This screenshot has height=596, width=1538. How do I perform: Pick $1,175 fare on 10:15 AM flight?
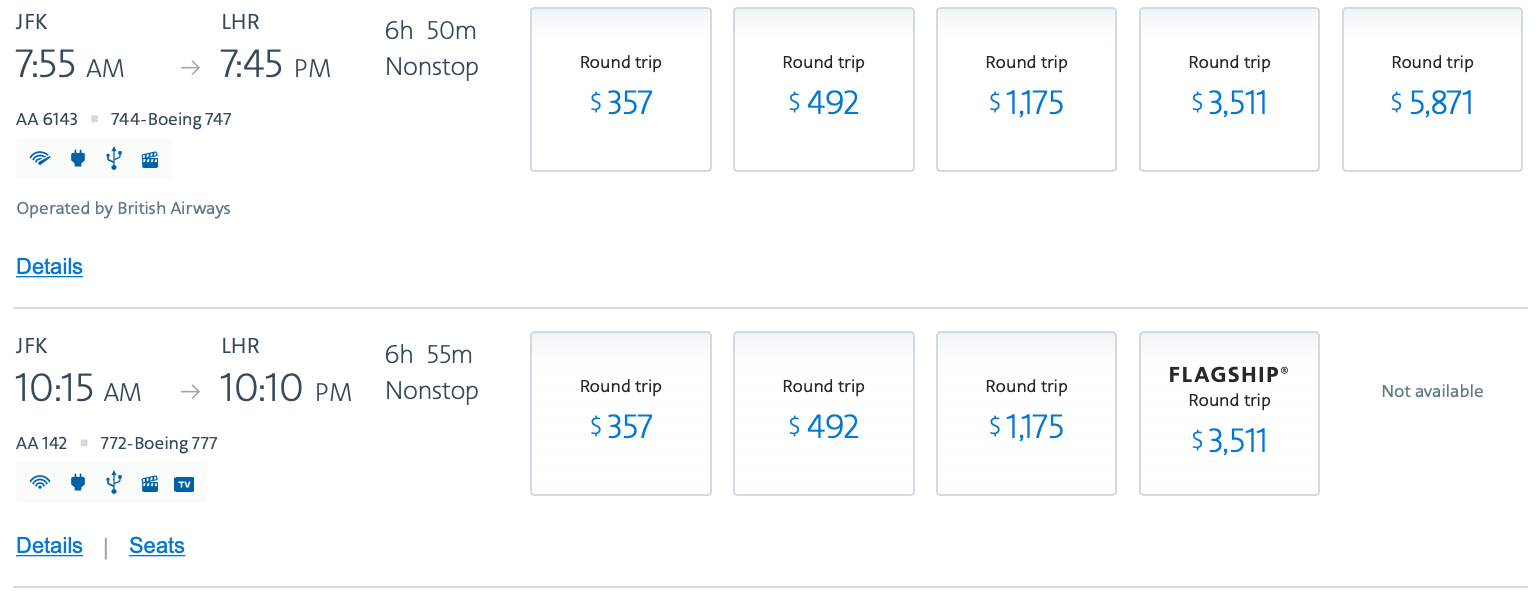click(1026, 414)
